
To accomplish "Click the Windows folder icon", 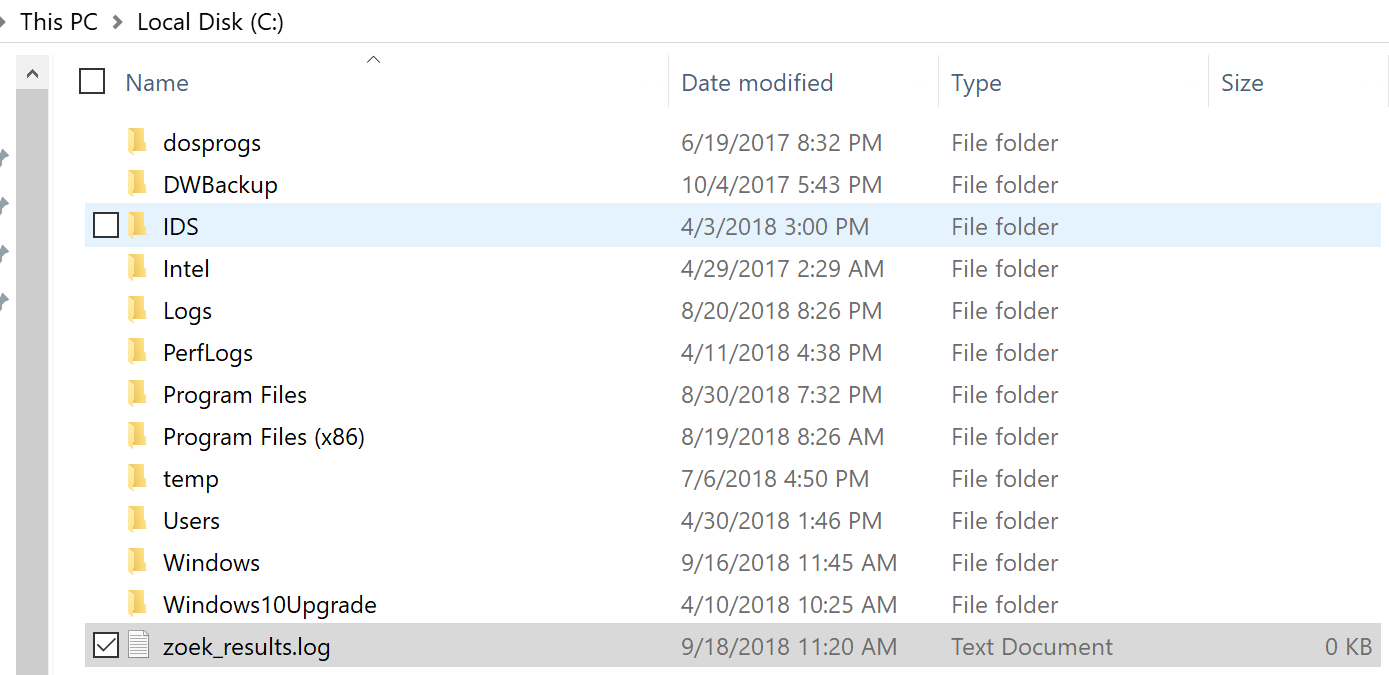I will click(138, 562).
